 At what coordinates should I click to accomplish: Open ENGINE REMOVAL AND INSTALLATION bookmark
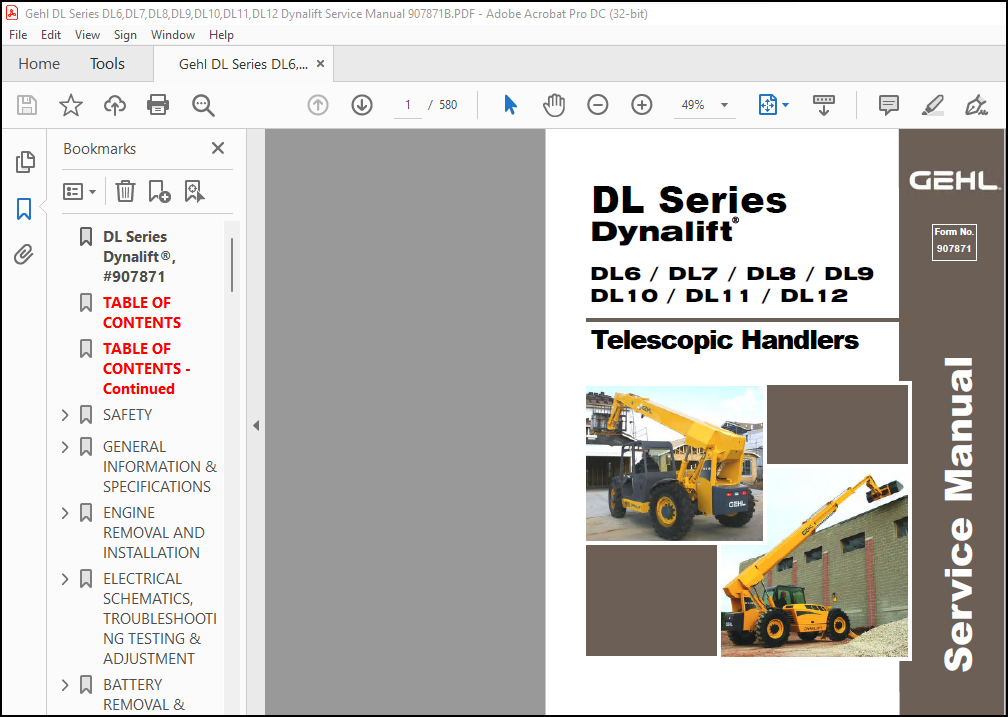click(x=154, y=532)
